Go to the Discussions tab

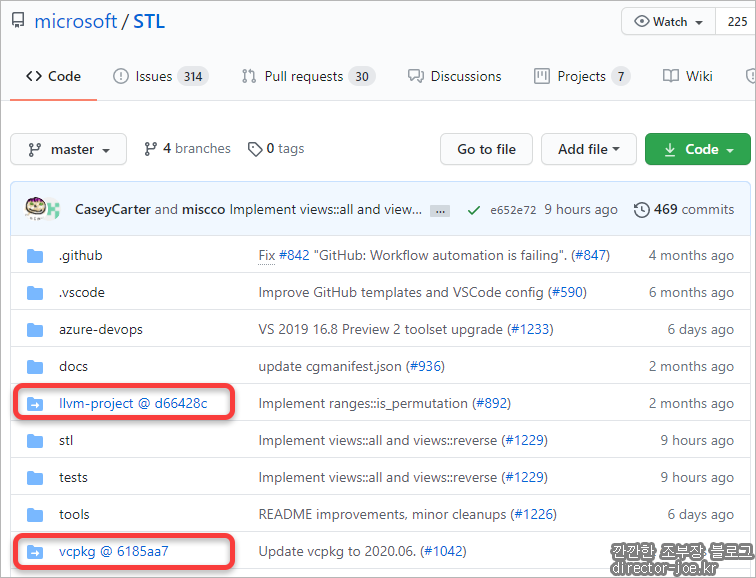tap(454, 76)
